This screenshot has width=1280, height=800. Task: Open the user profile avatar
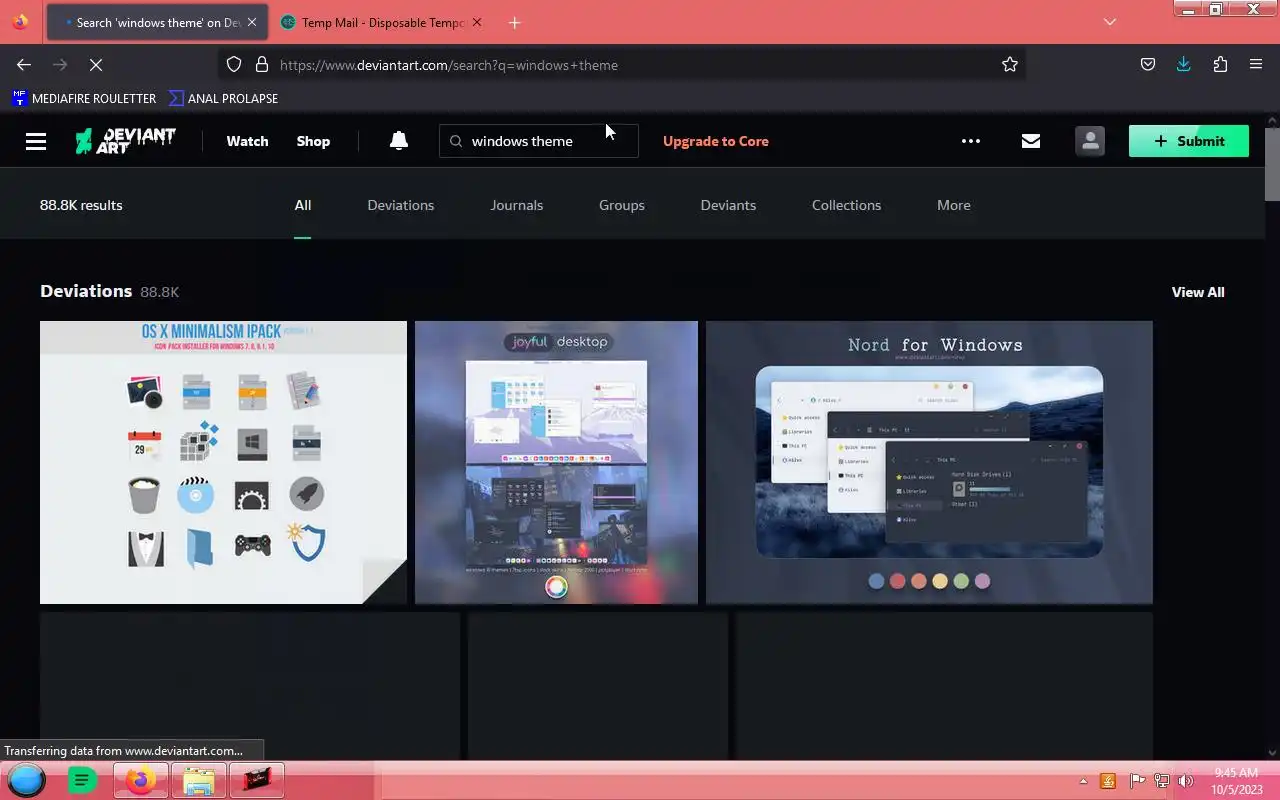click(1090, 141)
